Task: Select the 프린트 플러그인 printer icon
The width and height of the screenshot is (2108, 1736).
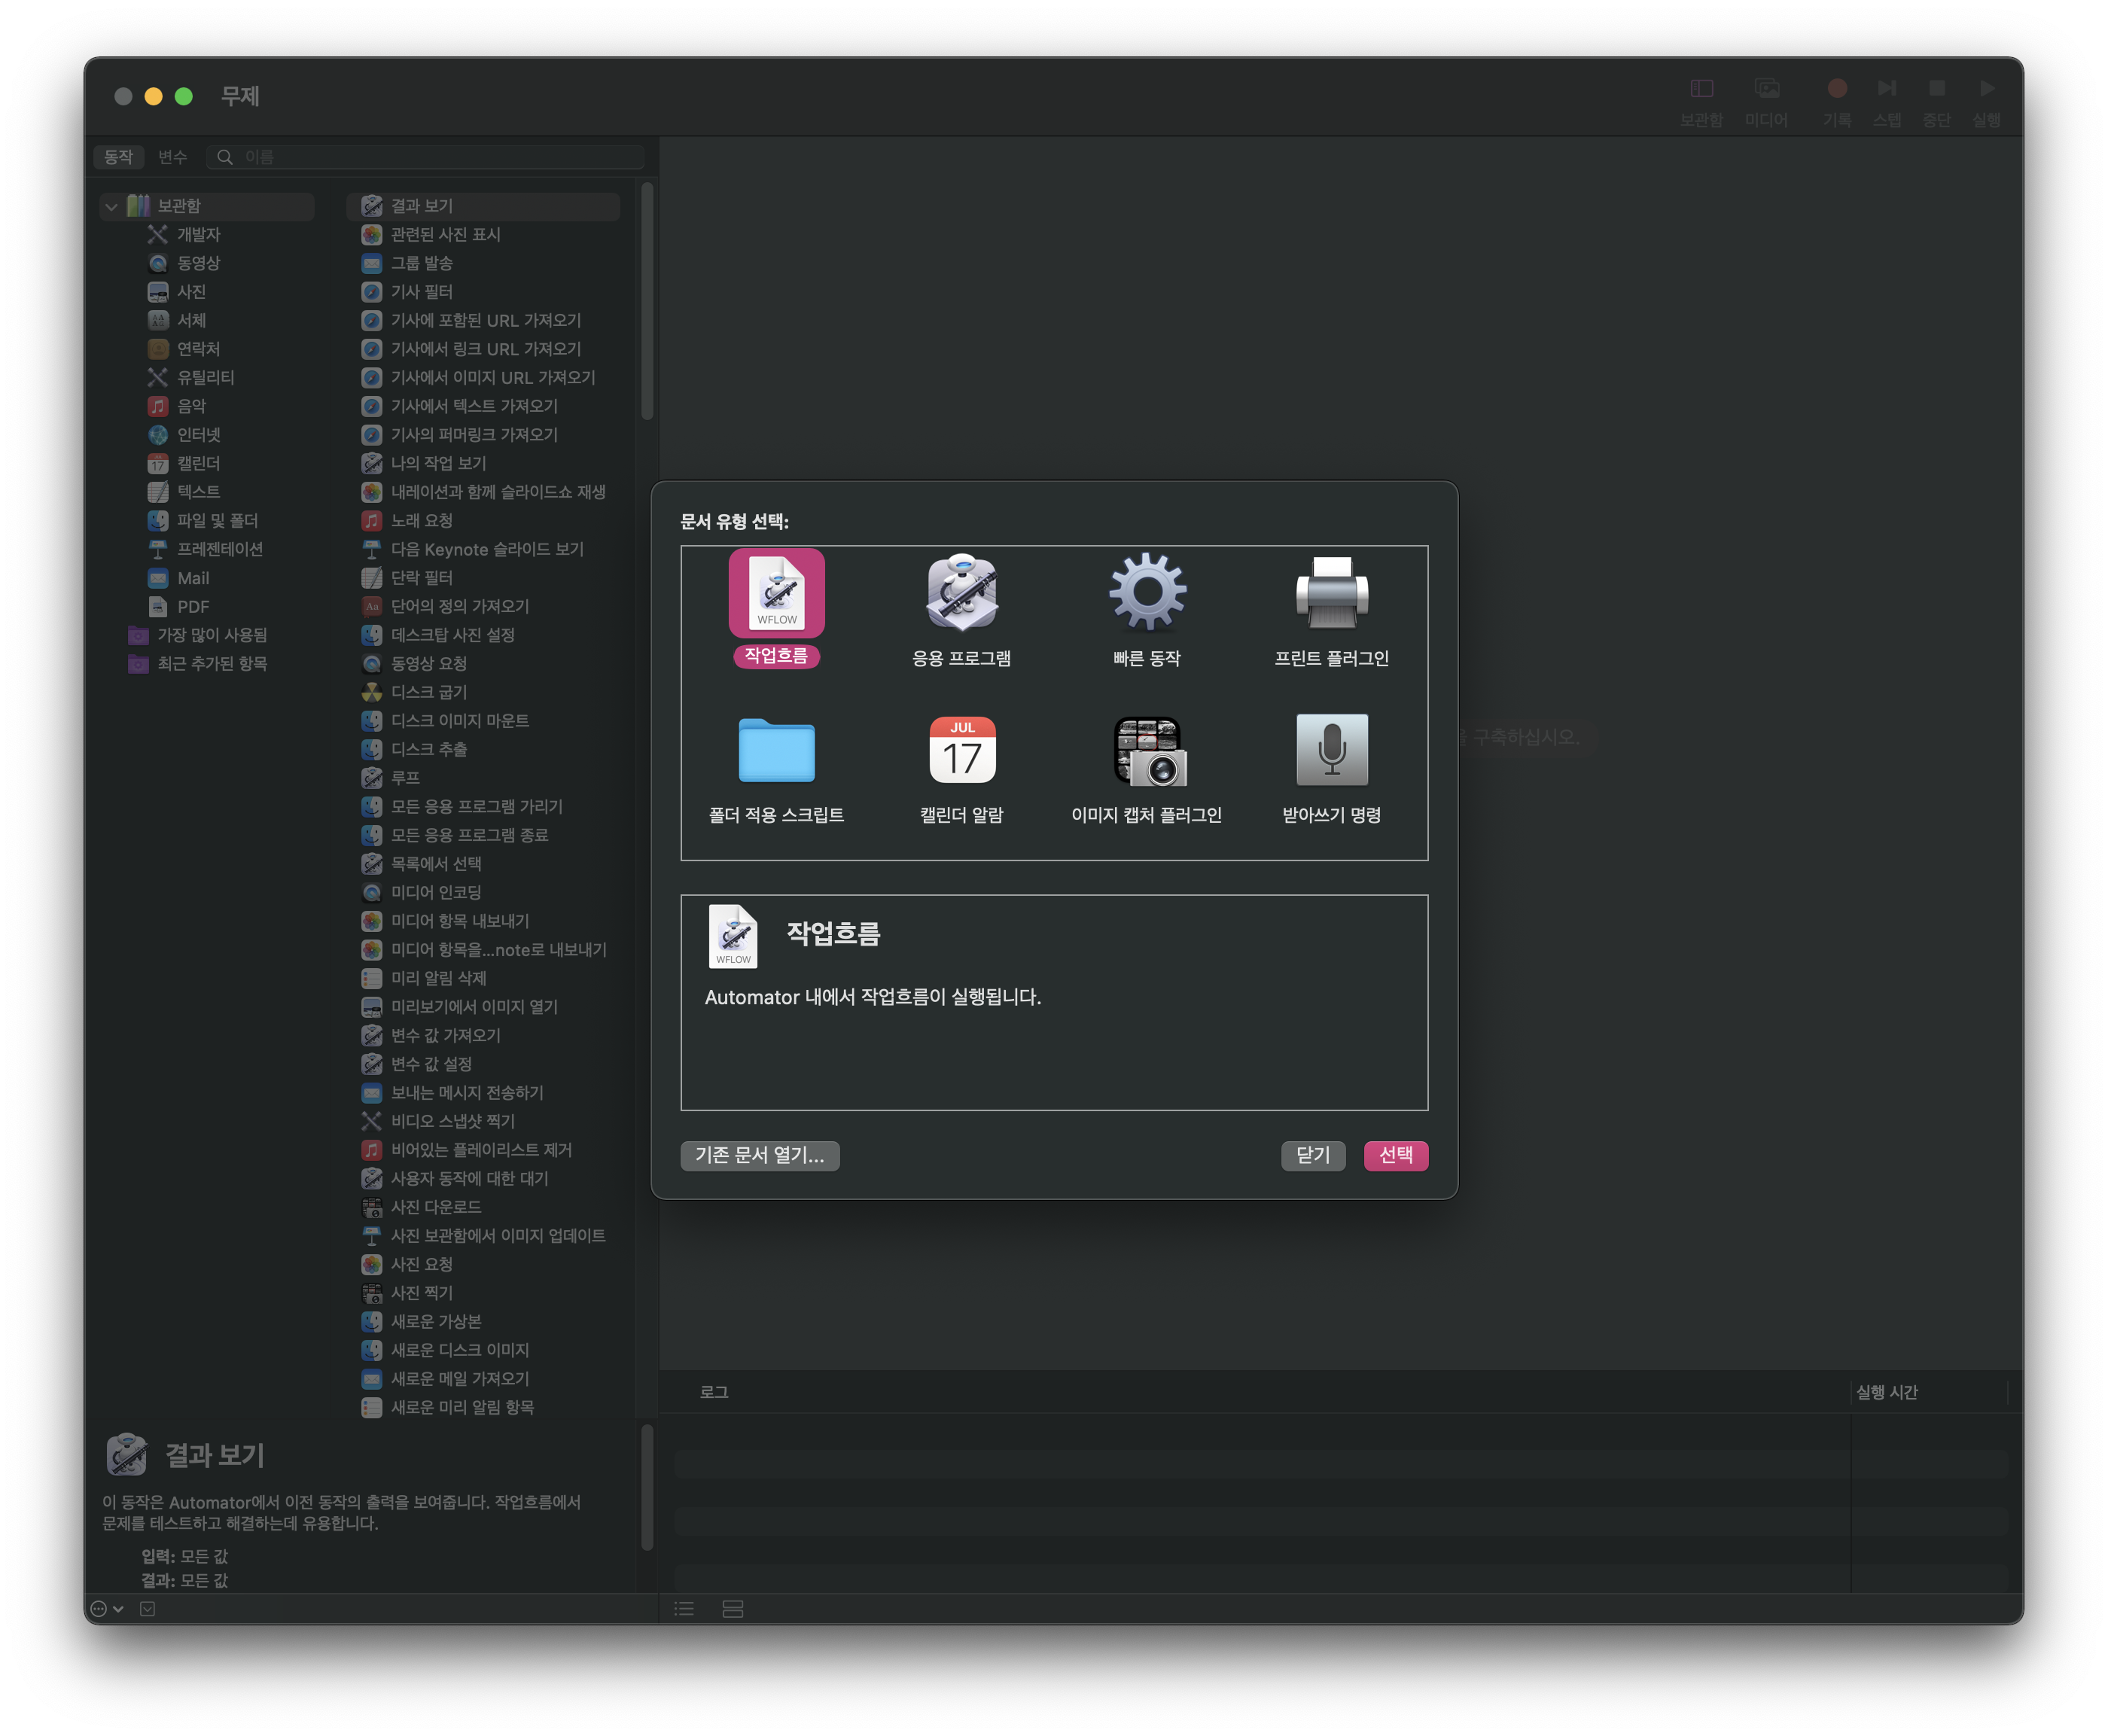Action: [1332, 593]
